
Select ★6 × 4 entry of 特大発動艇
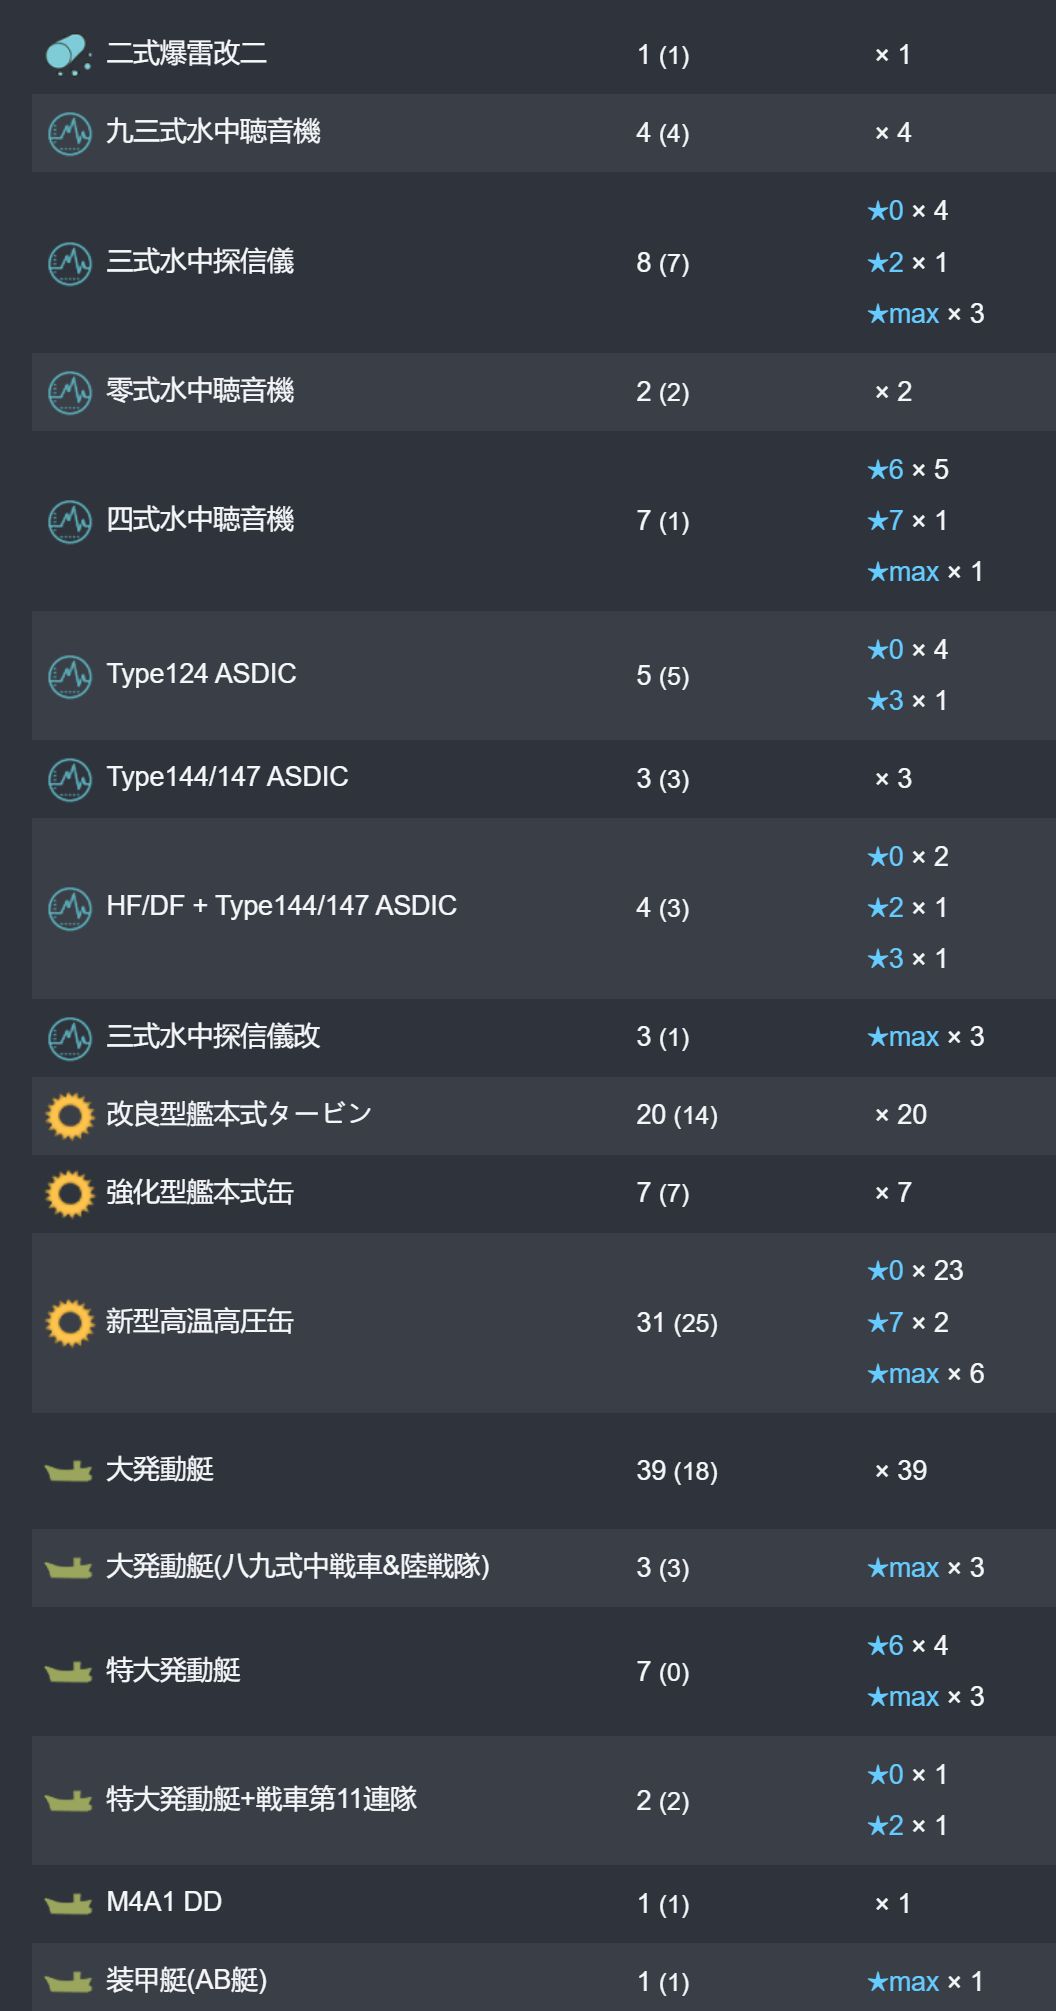pyautogui.click(x=908, y=1645)
